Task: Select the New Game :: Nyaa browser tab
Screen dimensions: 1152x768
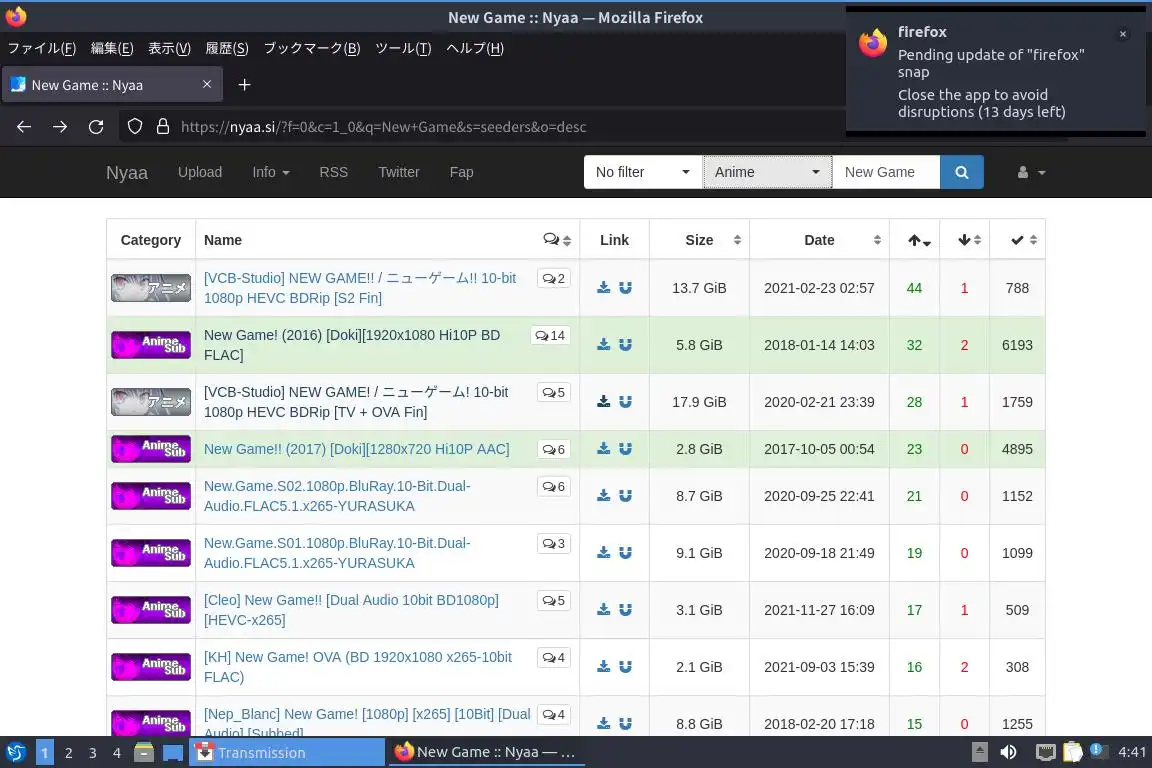Action: click(110, 85)
